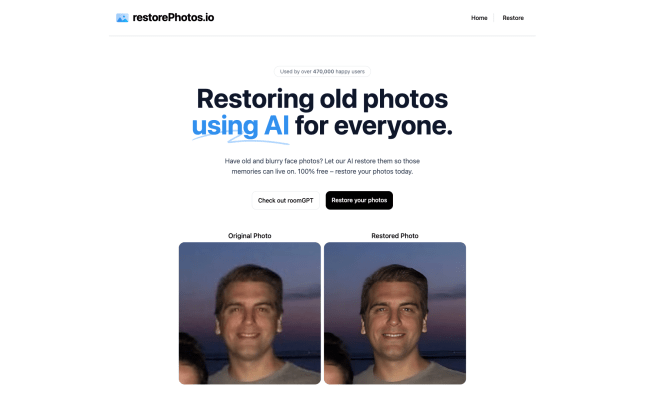Go to the Home nav link
The height and width of the screenshot is (400, 650).
click(x=479, y=18)
